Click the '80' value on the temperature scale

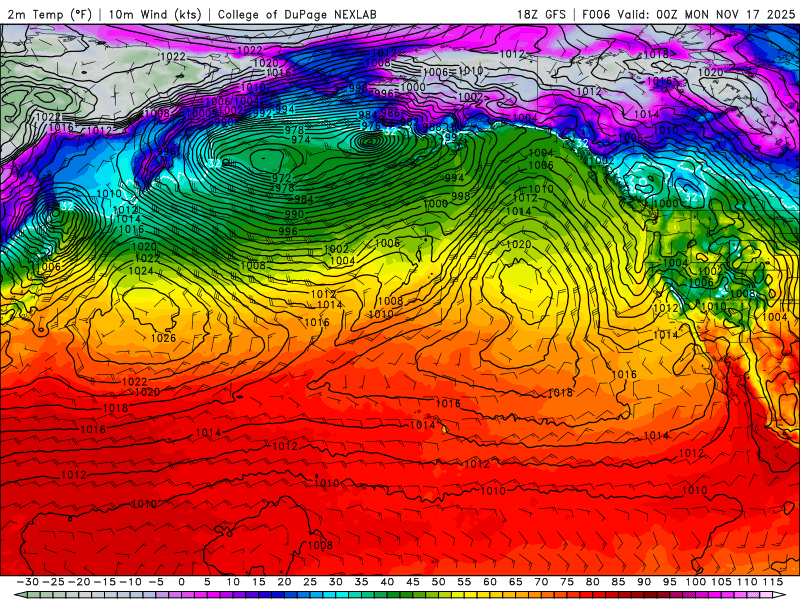pyautogui.click(x=592, y=582)
